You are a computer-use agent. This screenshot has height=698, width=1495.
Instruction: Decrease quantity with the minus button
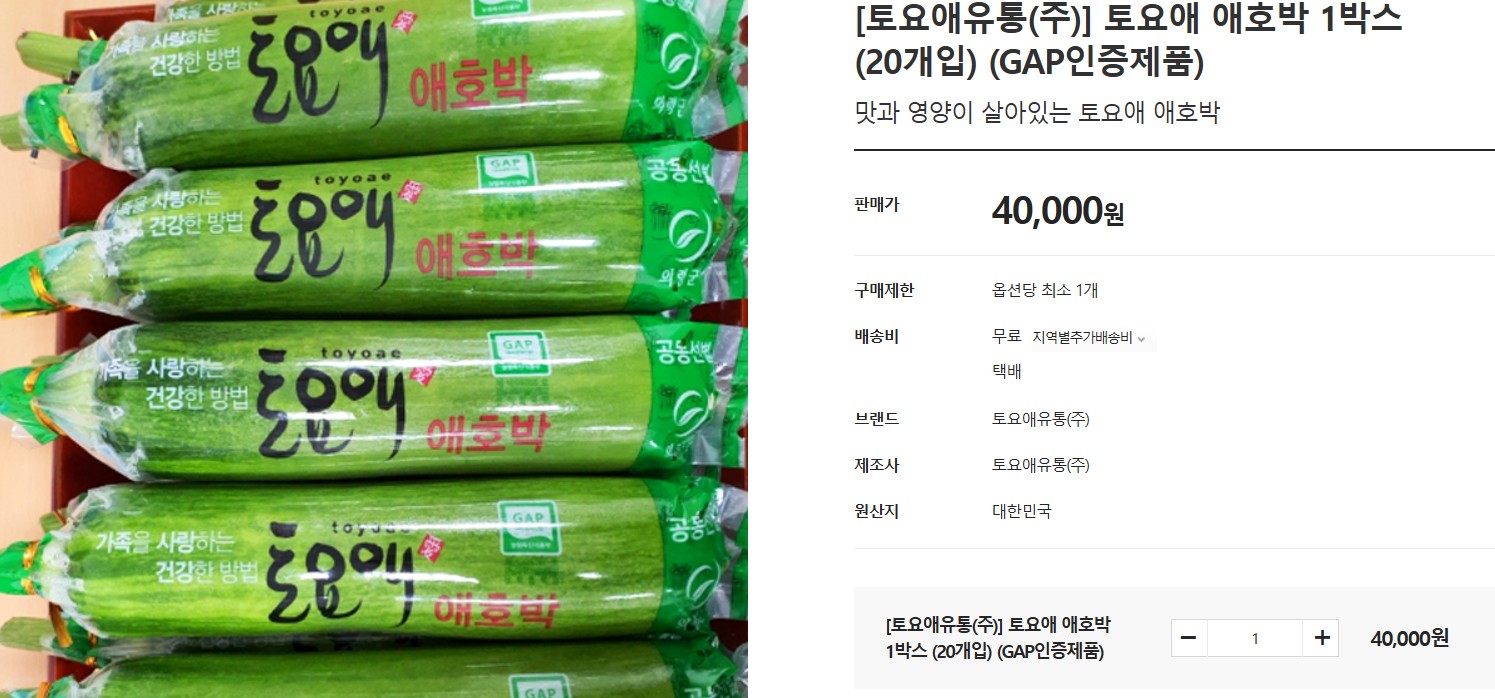[x=1189, y=638]
